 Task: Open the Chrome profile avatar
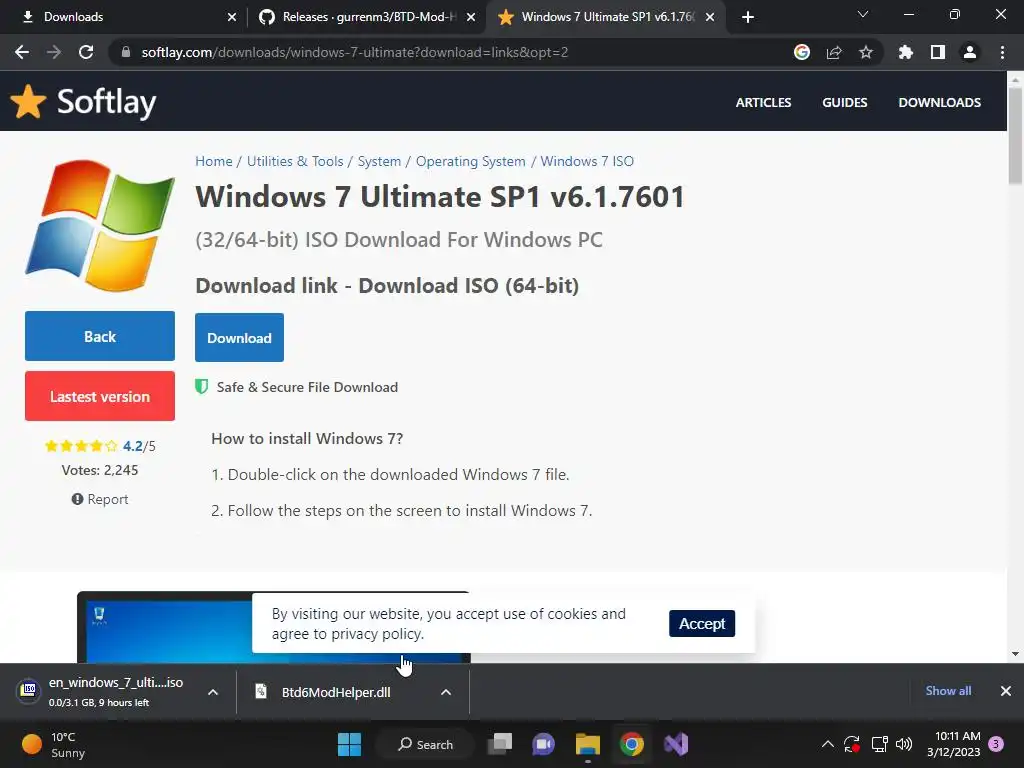click(970, 52)
